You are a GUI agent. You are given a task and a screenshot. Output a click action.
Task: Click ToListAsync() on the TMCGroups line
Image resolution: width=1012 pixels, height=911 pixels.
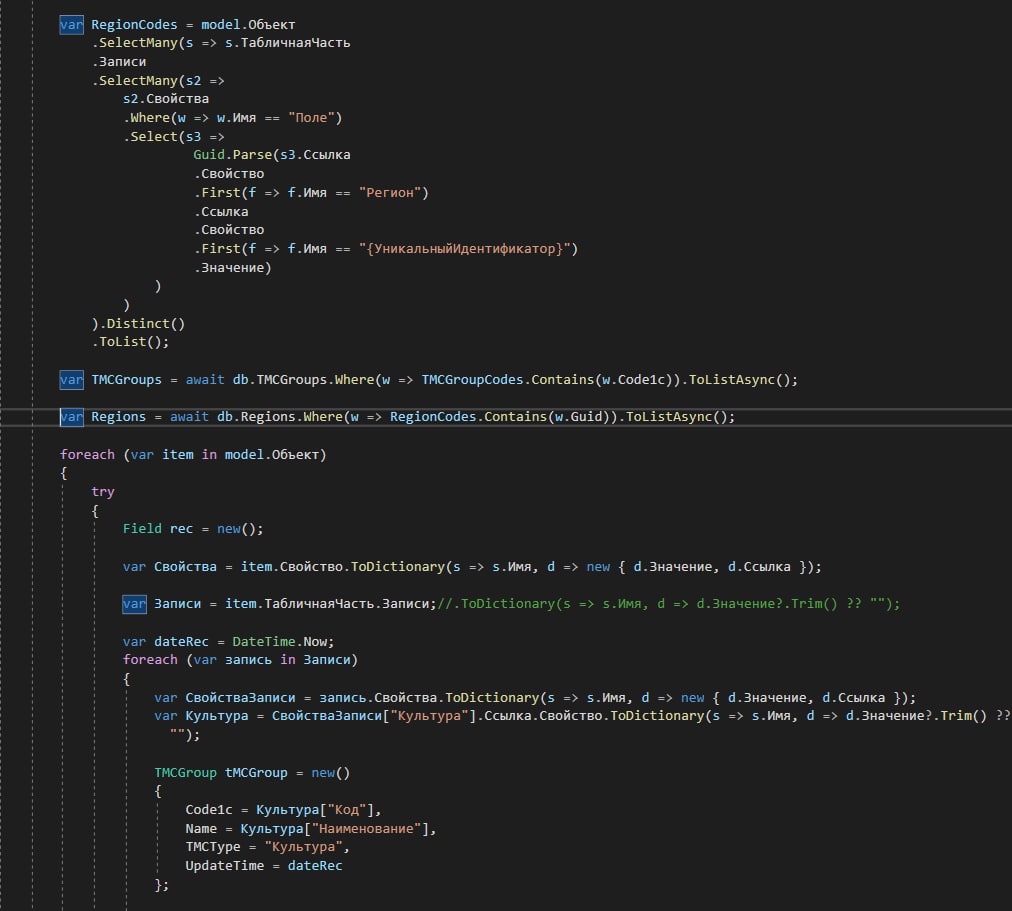[x=740, y=380]
